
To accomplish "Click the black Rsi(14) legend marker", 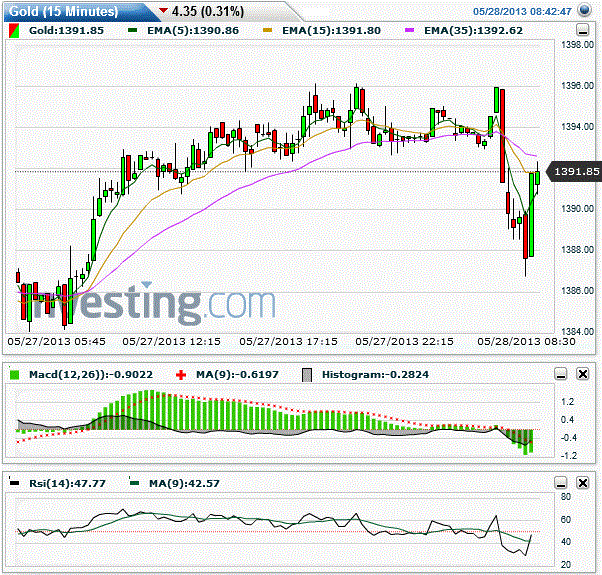I will pos(14,482).
